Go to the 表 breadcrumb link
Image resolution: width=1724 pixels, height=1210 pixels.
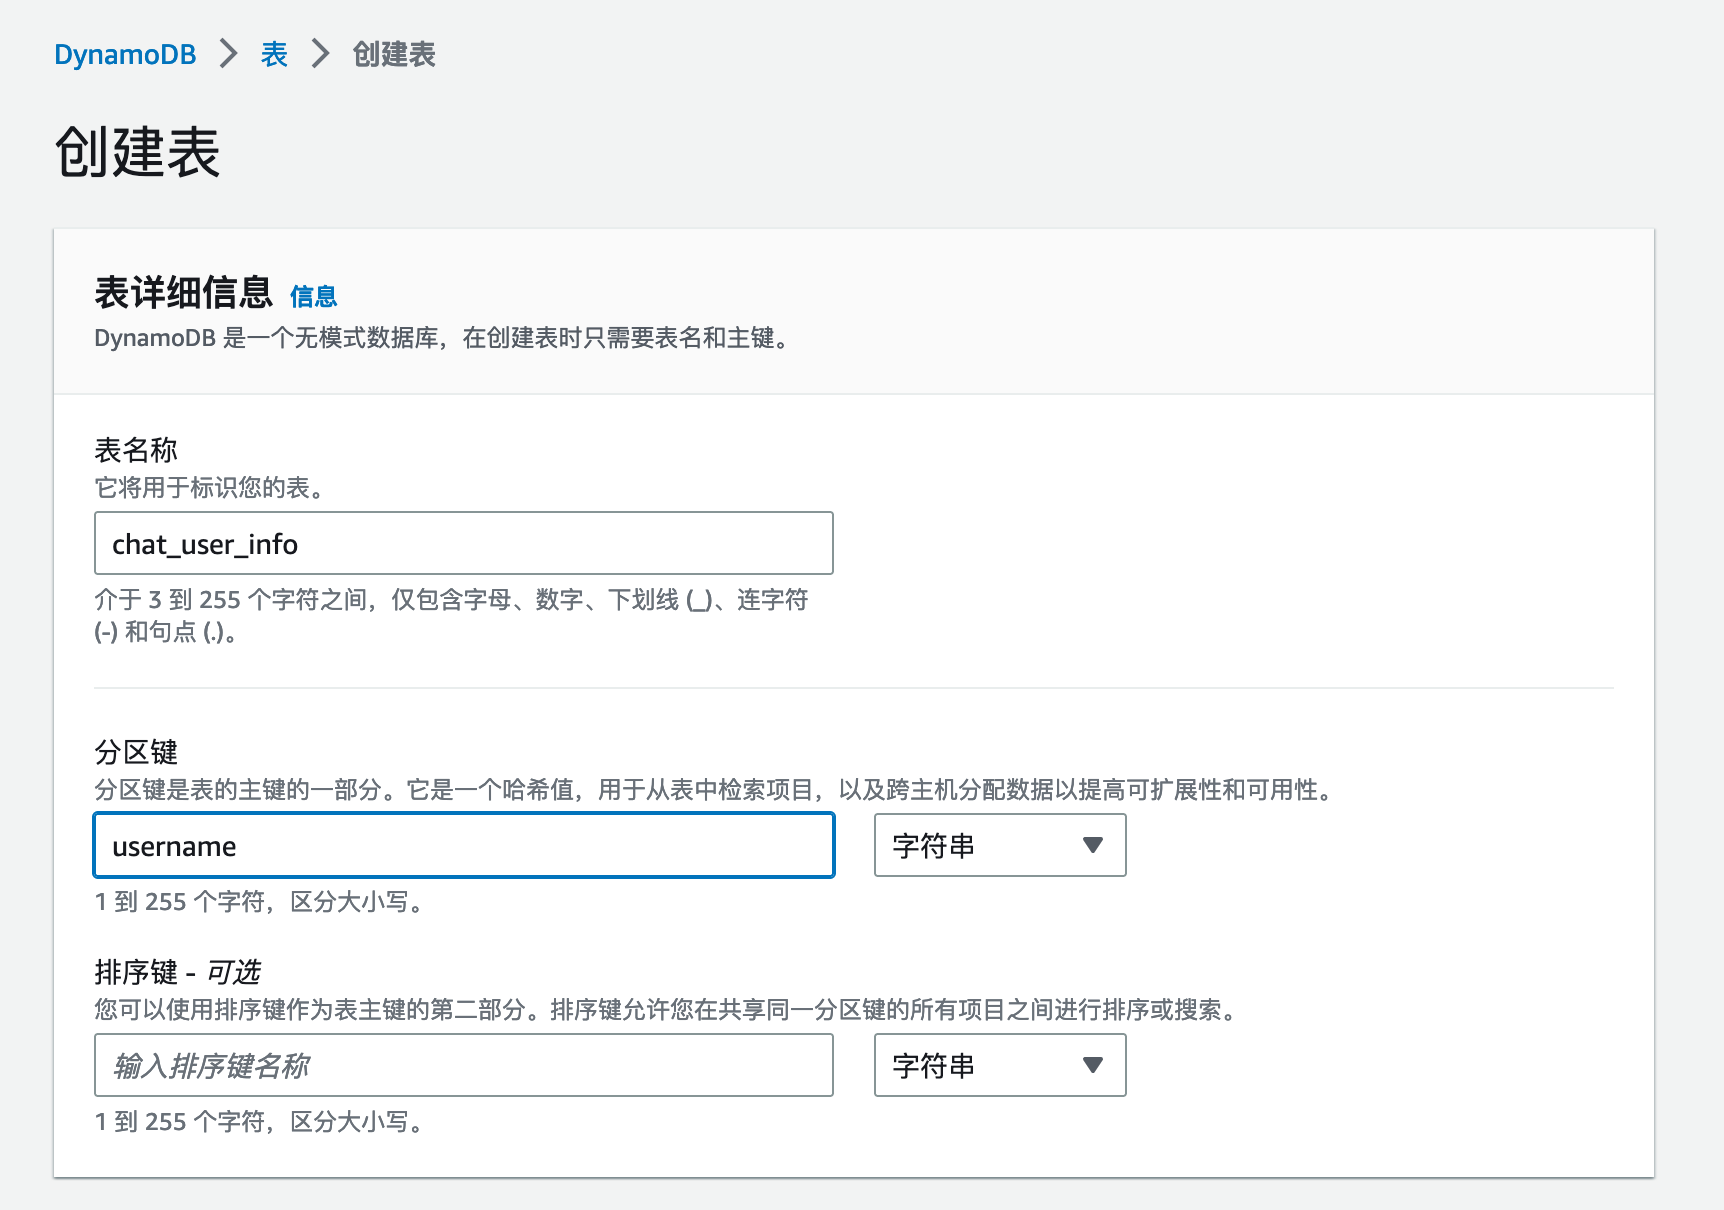[274, 54]
